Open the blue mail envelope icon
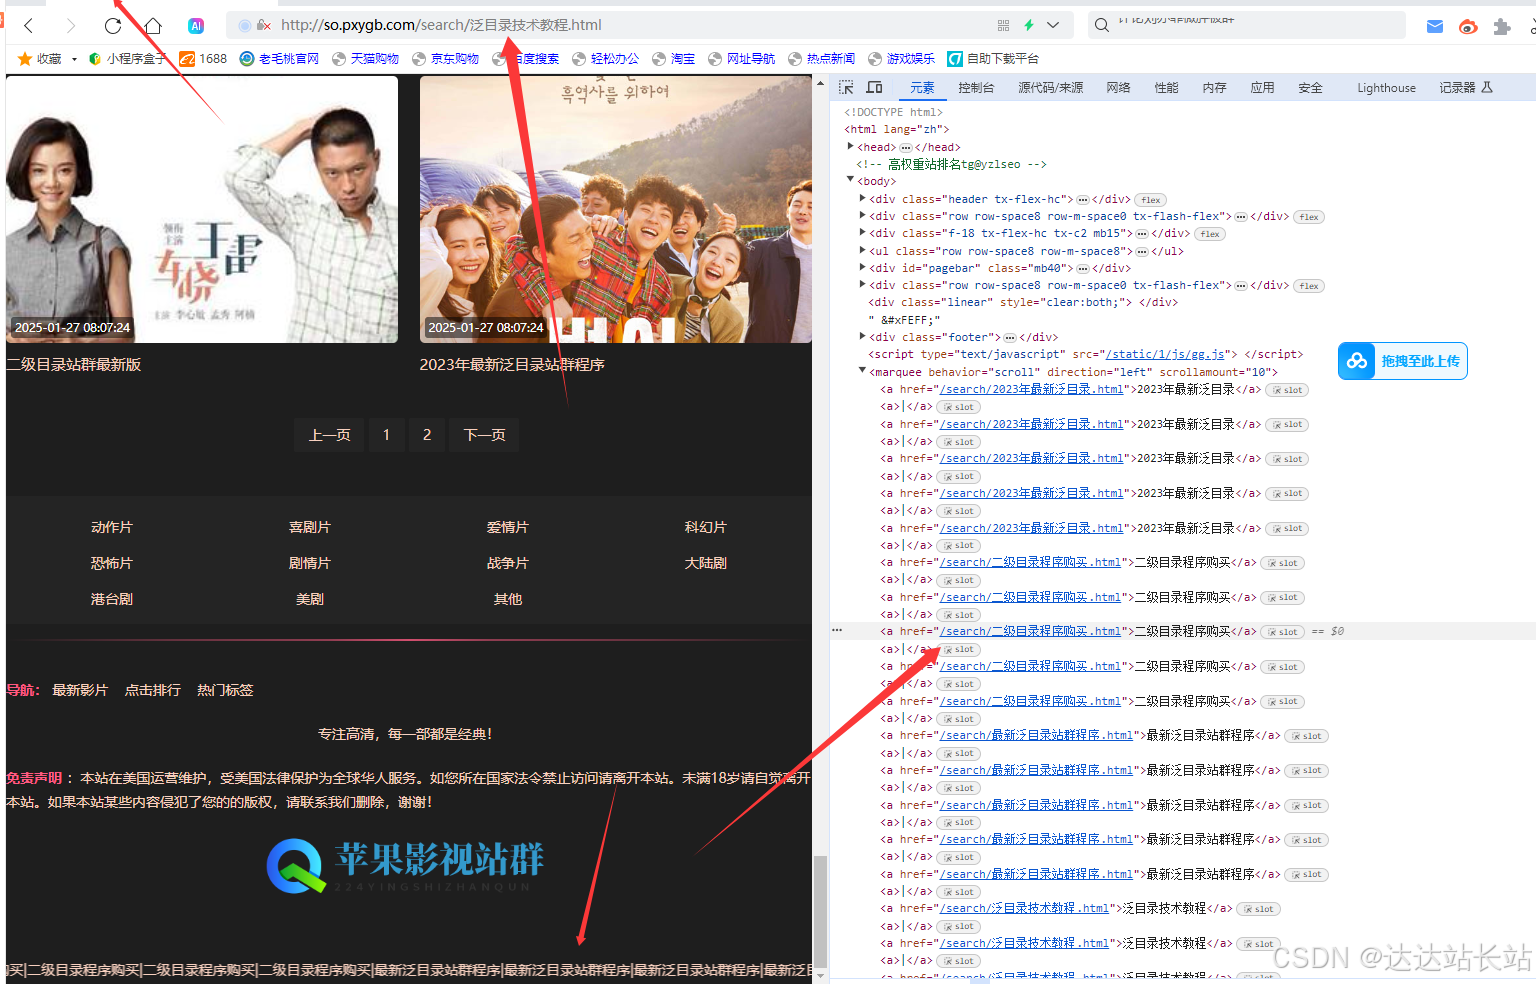This screenshot has width=1536, height=984. click(x=1435, y=27)
